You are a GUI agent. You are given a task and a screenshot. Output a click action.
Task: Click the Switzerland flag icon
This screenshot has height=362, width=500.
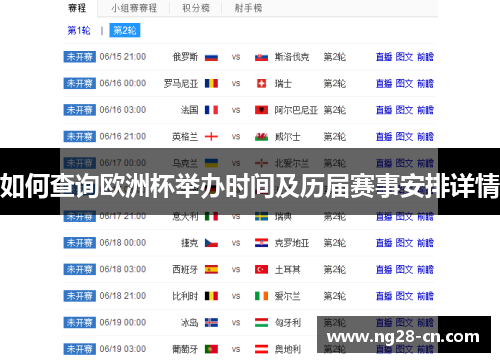pos(261,83)
